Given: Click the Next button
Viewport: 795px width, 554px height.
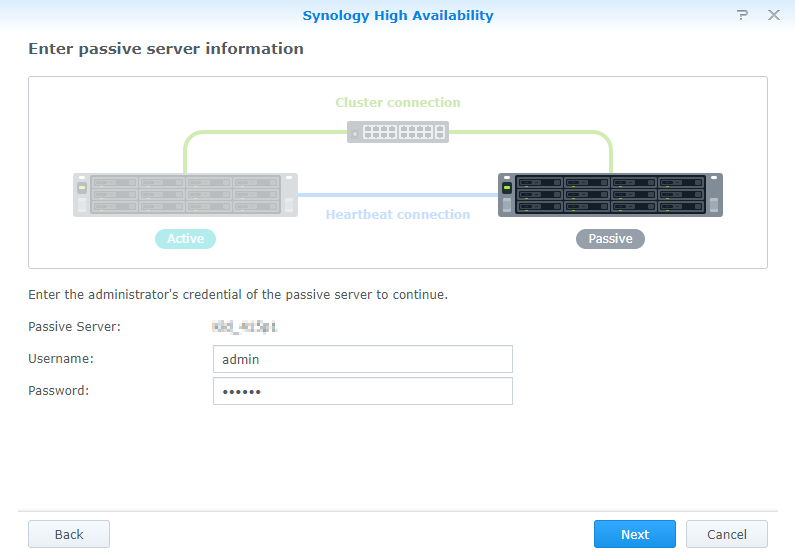Looking at the screenshot, I should click(x=635, y=534).
